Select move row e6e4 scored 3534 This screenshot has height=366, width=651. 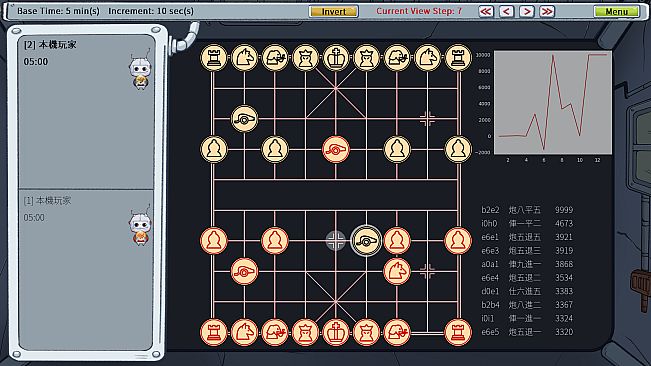tap(527, 278)
